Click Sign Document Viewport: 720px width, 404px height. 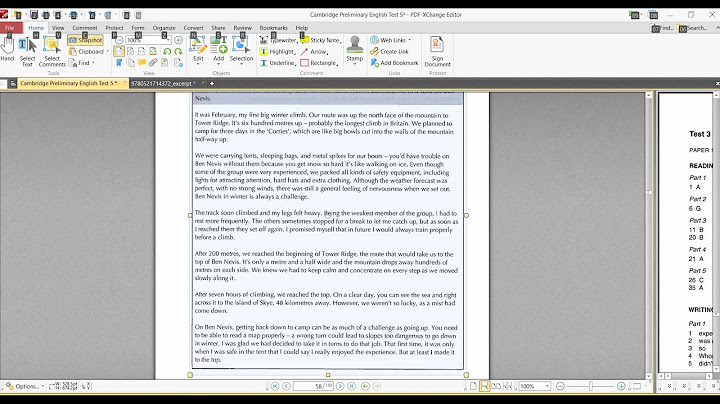(x=437, y=51)
